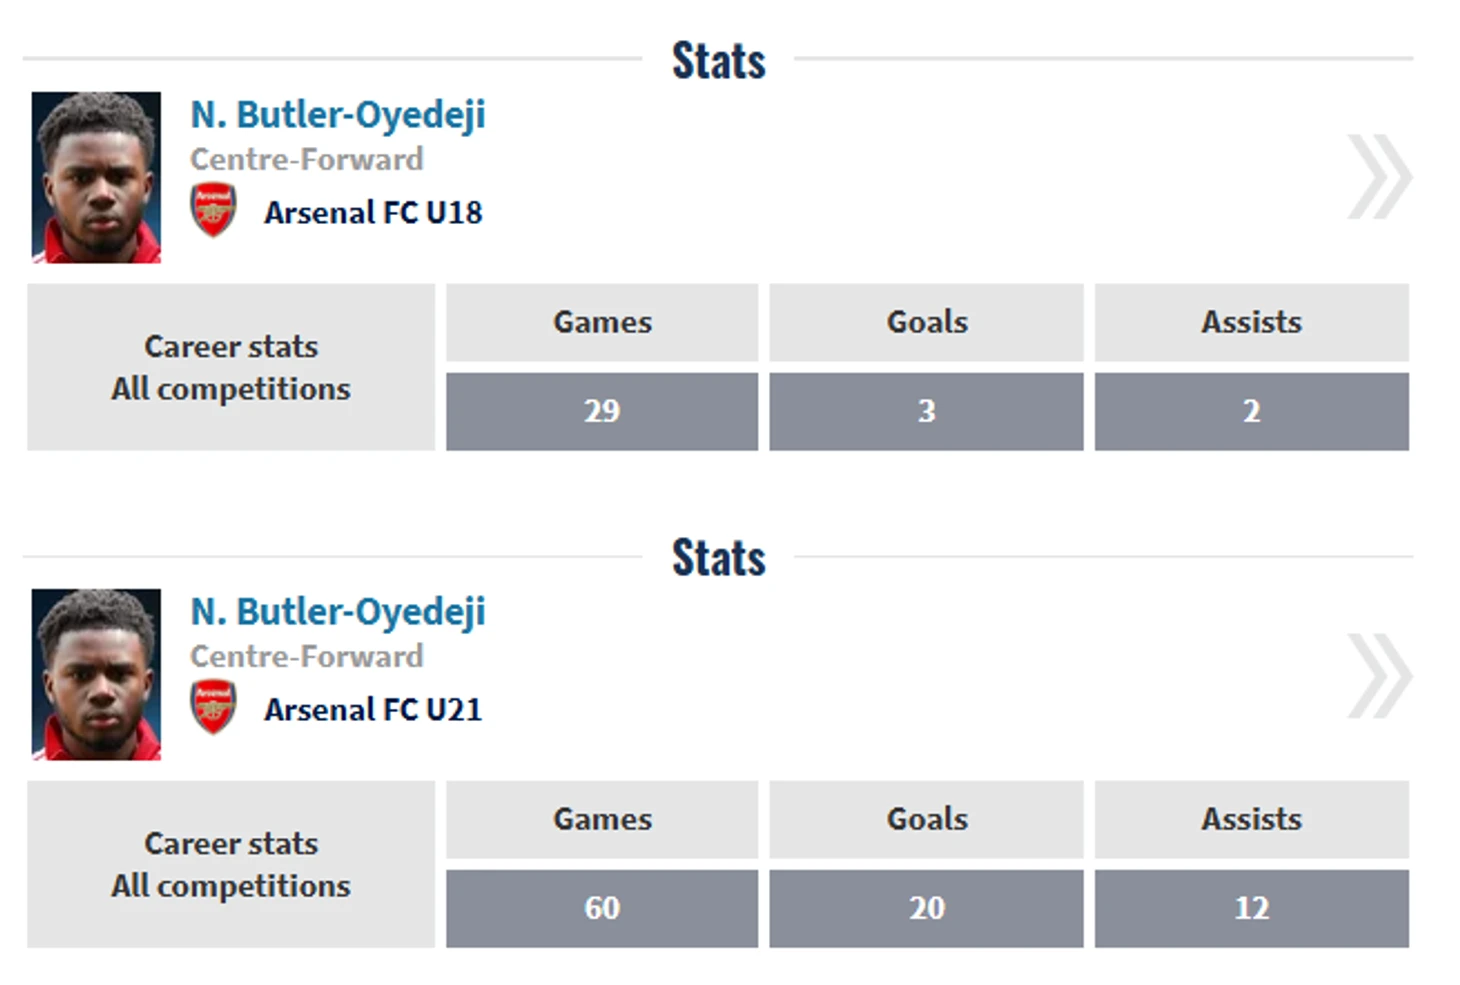Click the Goals header in U21 table
The height and width of the screenshot is (985, 1460).
coord(926,819)
